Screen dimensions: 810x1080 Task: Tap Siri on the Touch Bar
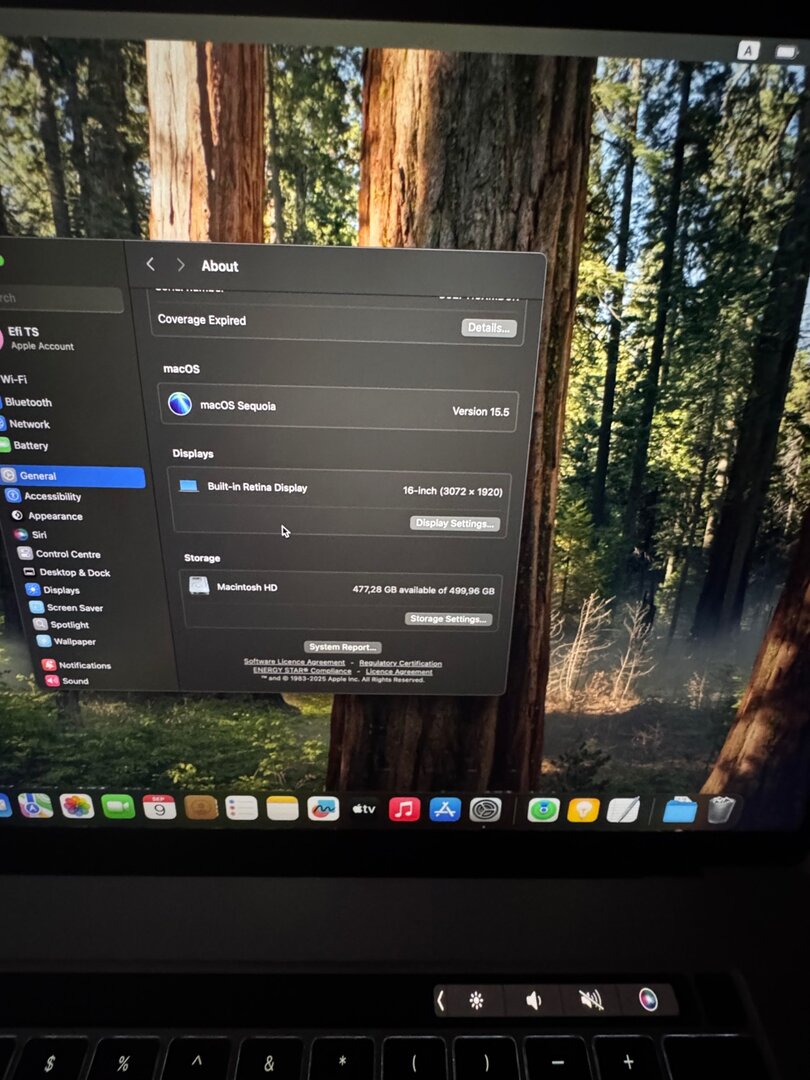[648, 999]
